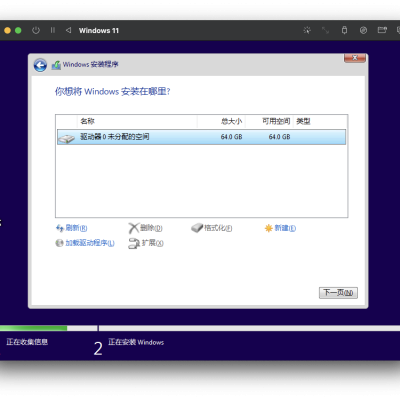Screen dimensions: 400x400
Task: Click the Windows 11 window title
Action: 99,30
